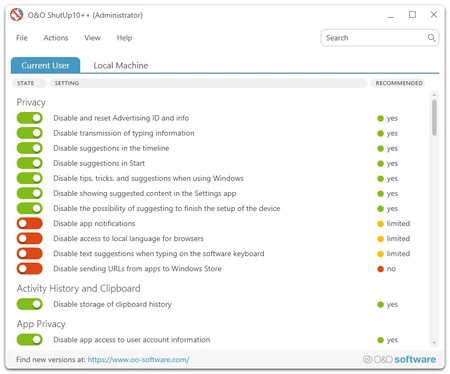Click the green 'yes' dot for Advertising ID

coord(380,118)
